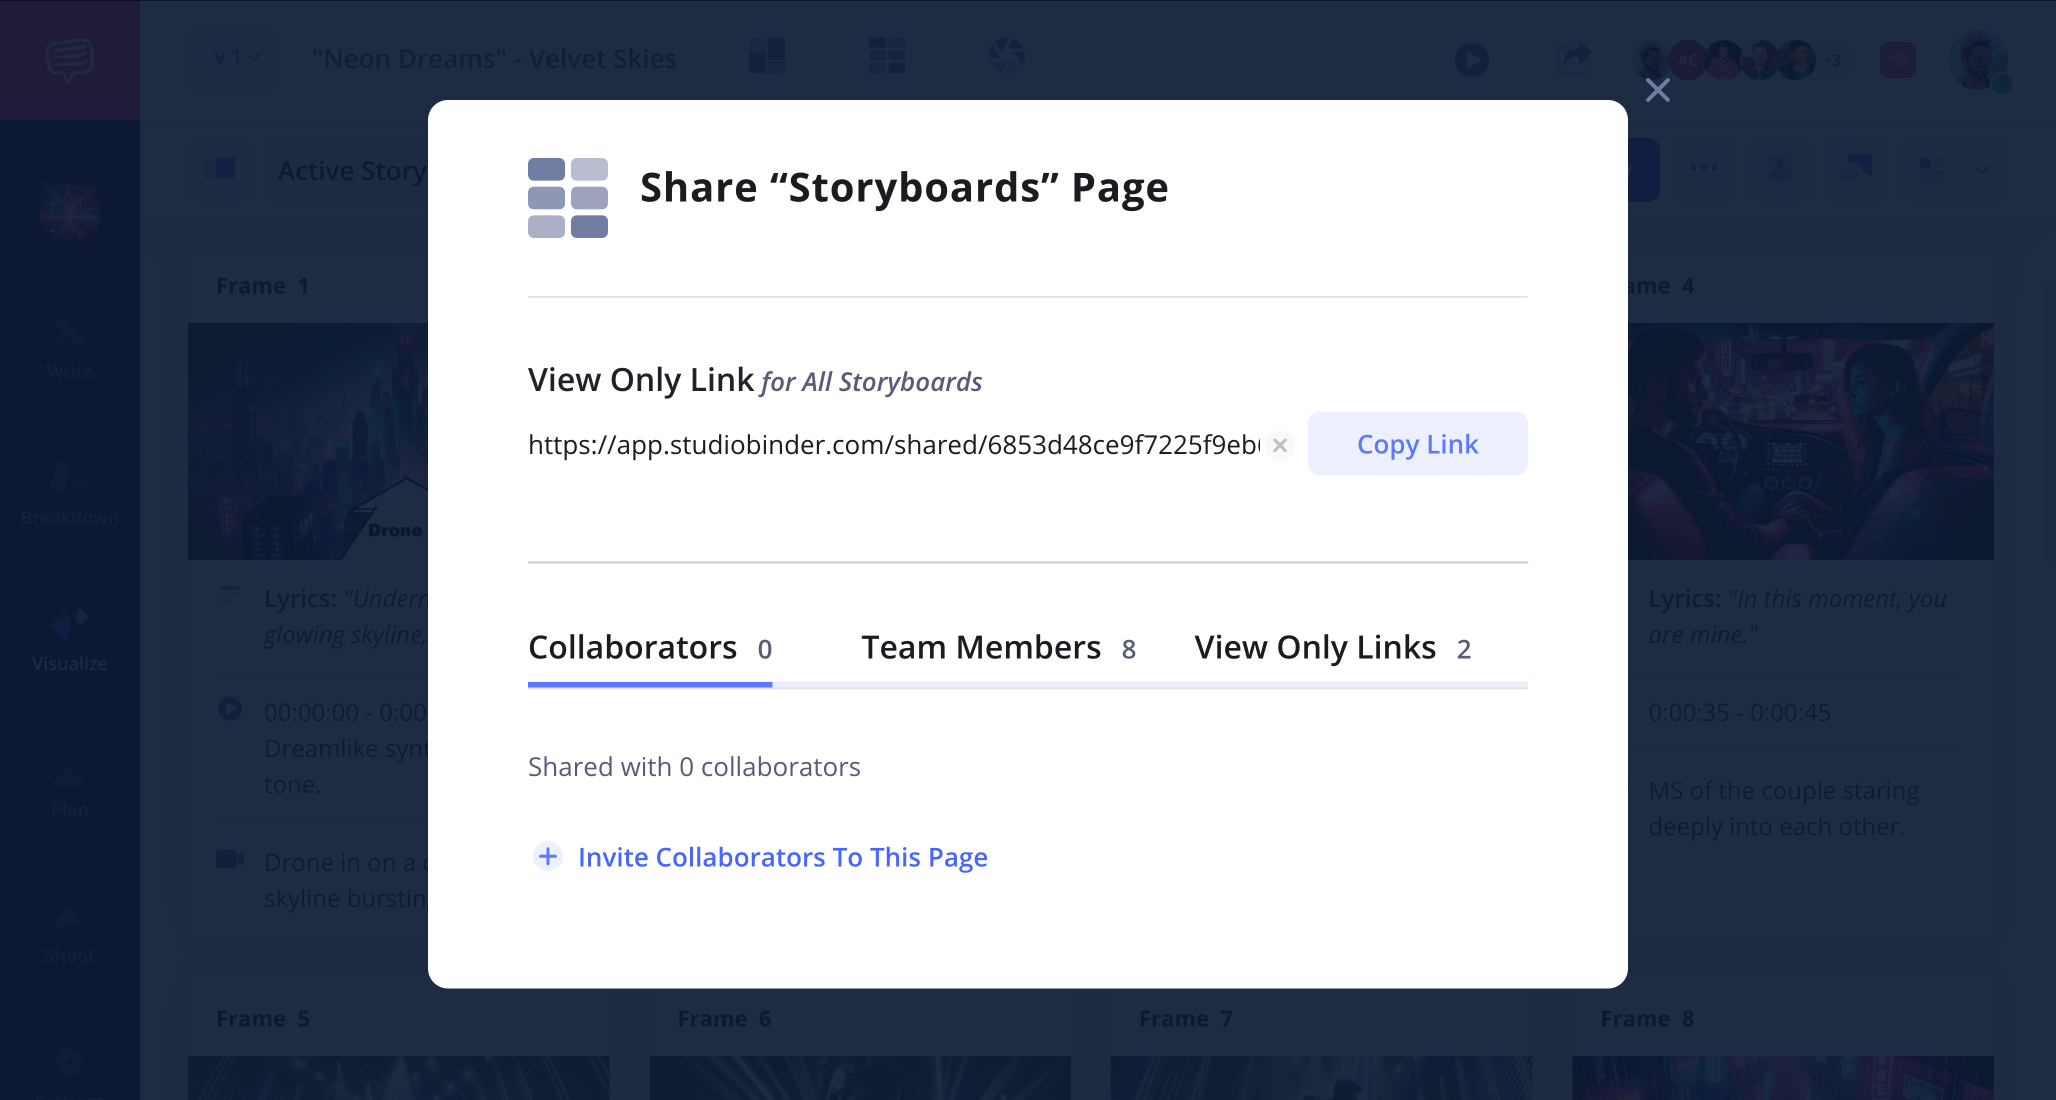This screenshot has height=1100, width=2056.
Task: Click the view only link URL field
Action: coord(892,445)
